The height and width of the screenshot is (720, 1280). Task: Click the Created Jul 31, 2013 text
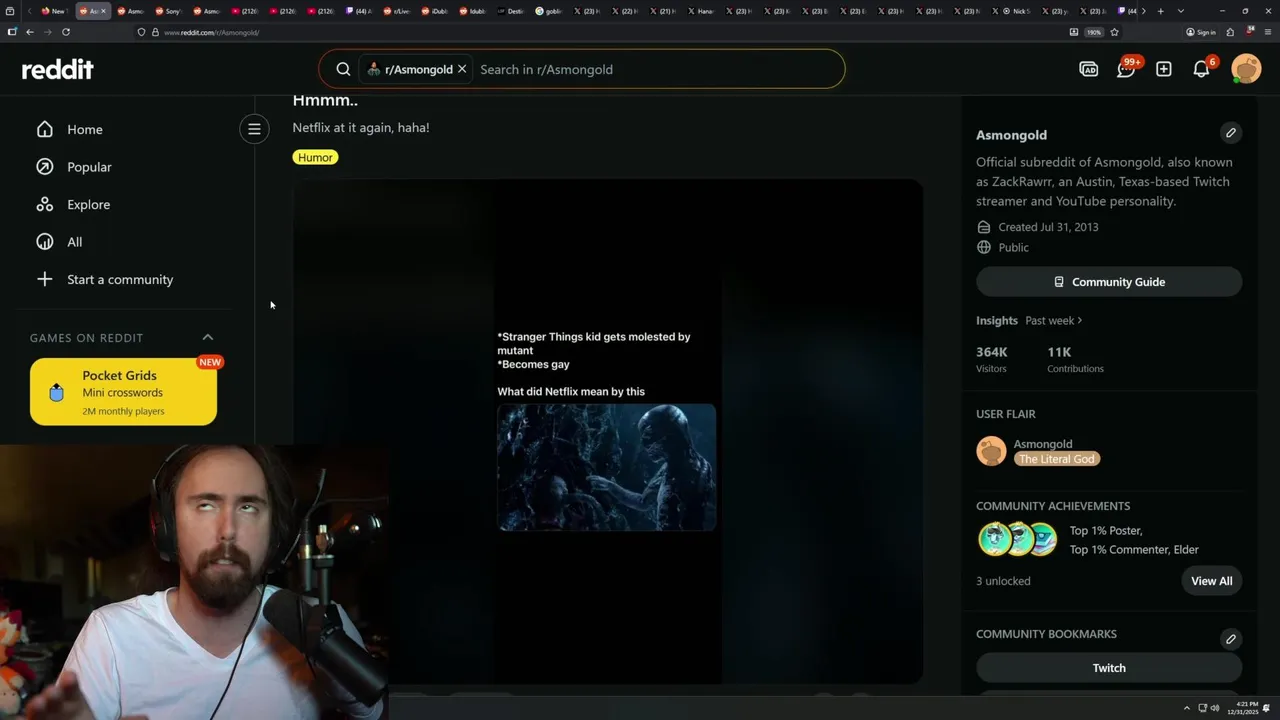pyautogui.click(x=1048, y=227)
